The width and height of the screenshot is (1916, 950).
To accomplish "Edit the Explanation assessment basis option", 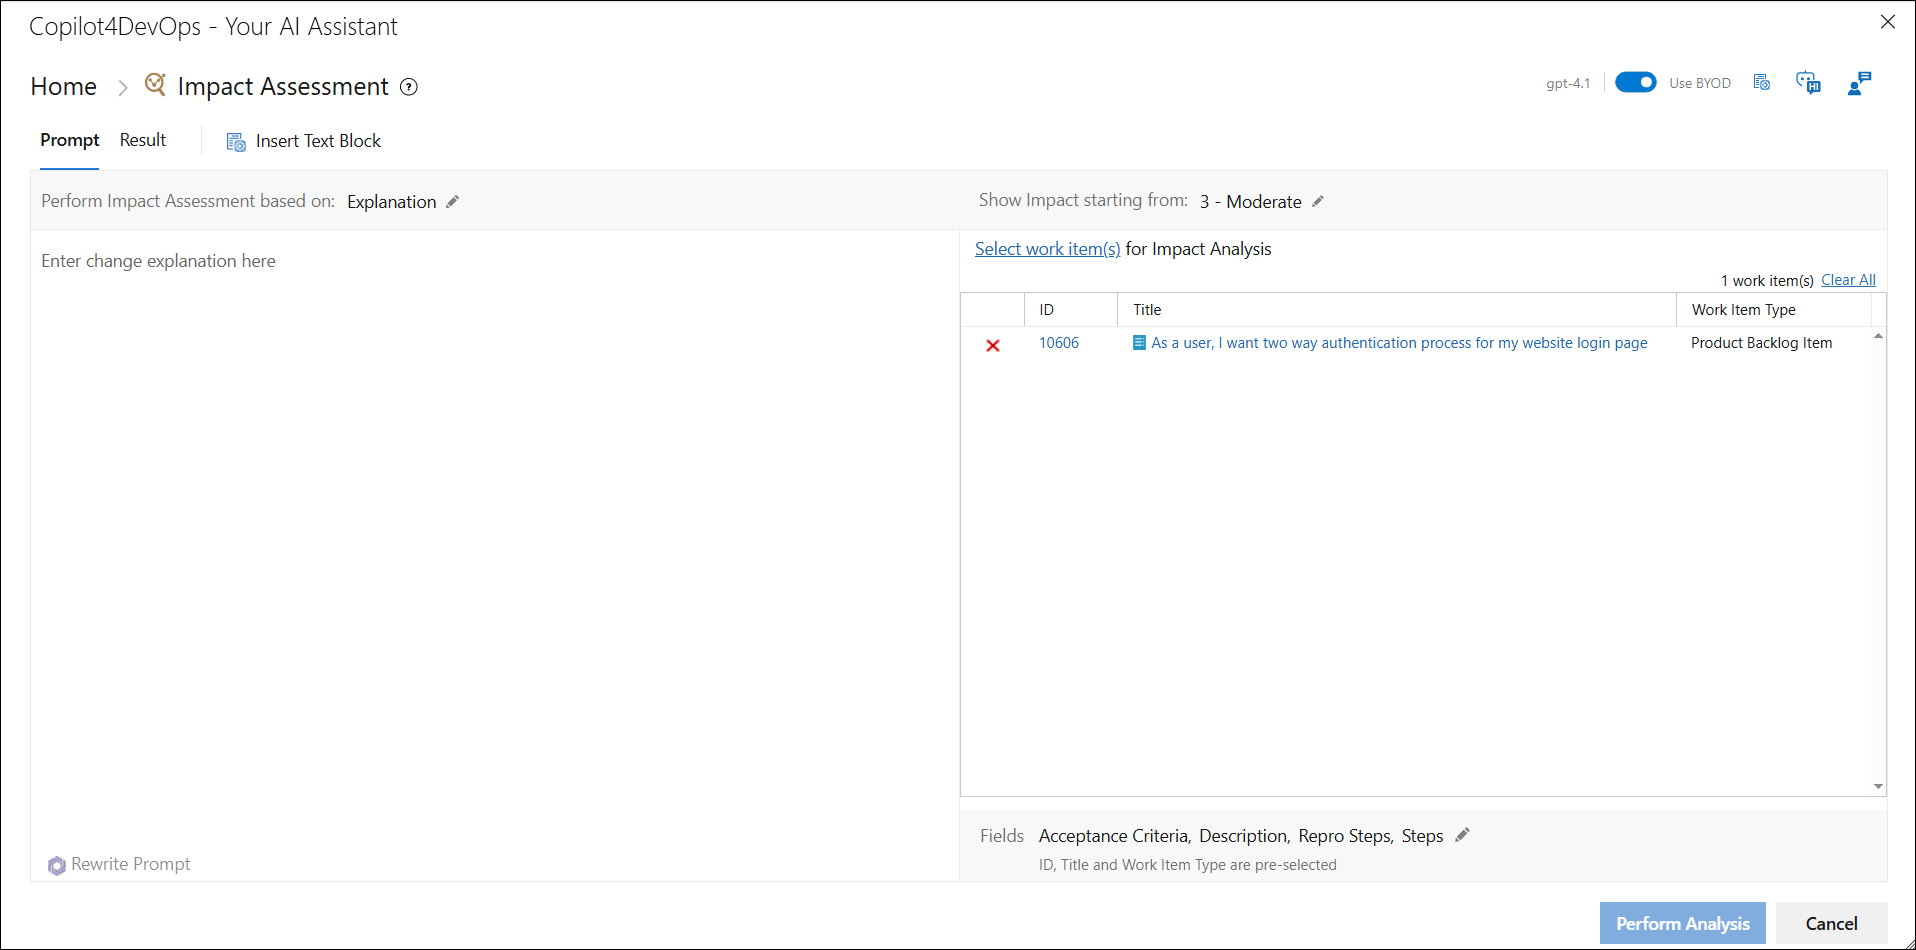I will point(453,202).
